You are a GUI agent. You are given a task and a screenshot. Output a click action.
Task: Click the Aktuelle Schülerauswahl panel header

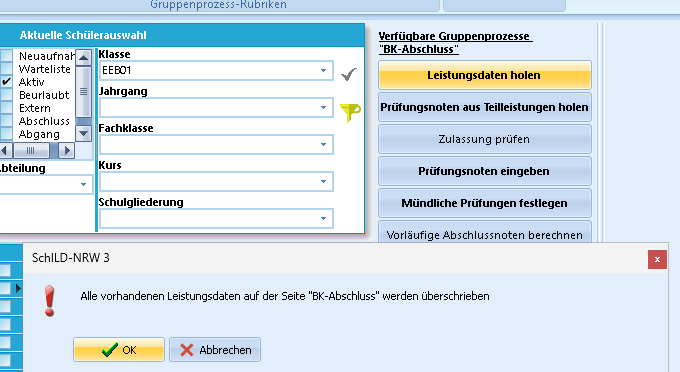pyautogui.click(x=181, y=35)
